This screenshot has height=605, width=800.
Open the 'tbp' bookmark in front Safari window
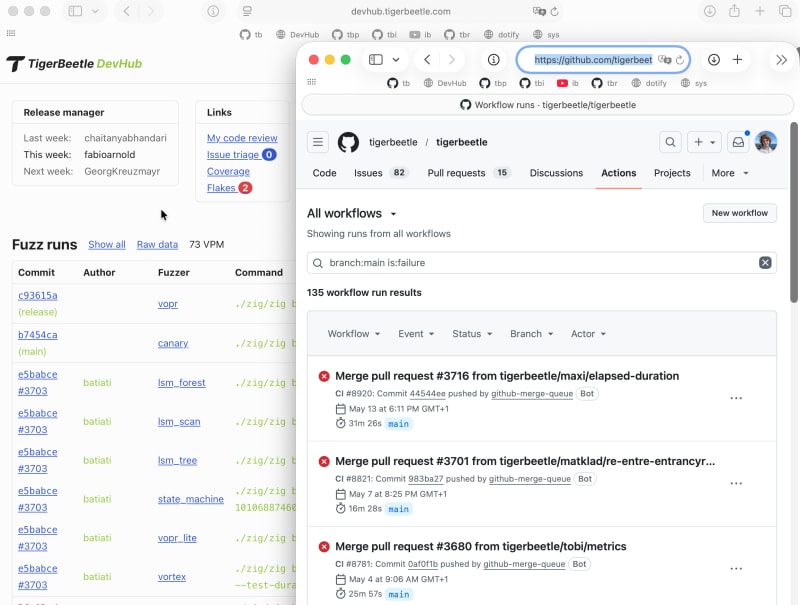493,83
